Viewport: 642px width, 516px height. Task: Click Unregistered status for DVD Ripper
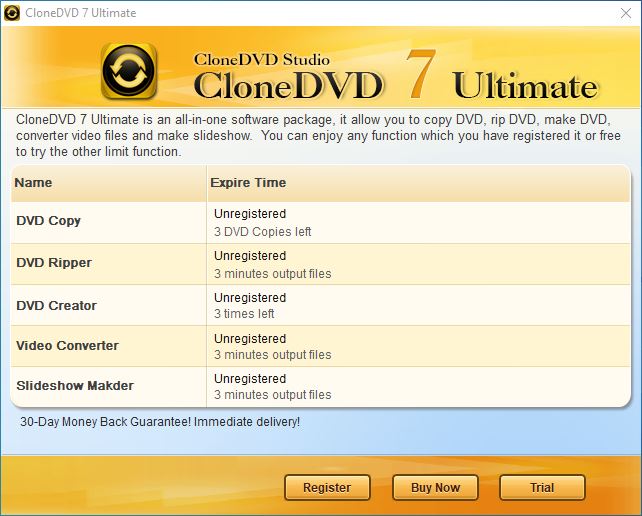(x=250, y=256)
